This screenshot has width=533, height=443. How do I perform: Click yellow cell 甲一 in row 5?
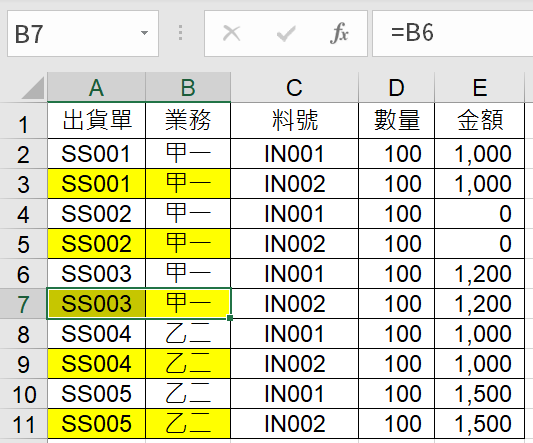(188, 243)
